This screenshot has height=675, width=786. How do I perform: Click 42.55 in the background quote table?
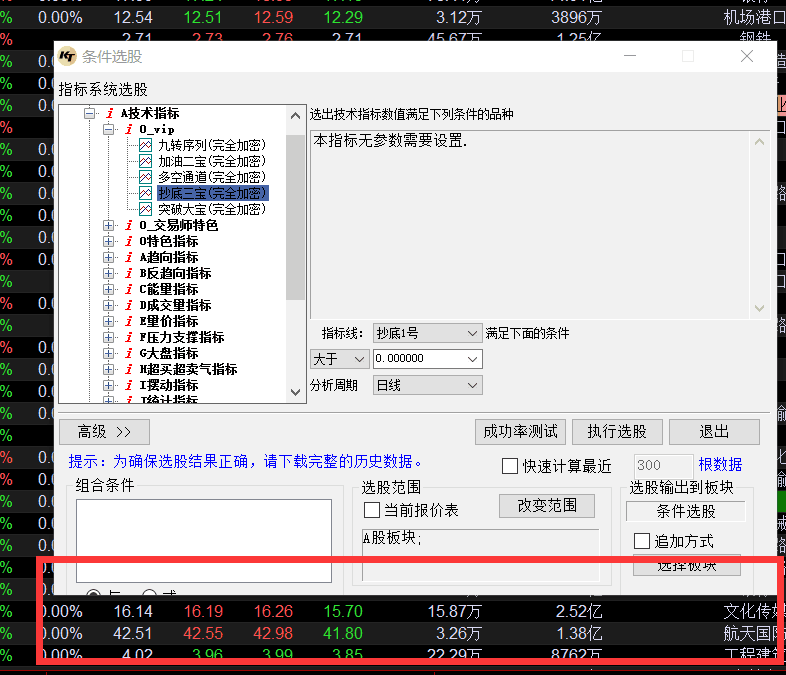(203, 634)
